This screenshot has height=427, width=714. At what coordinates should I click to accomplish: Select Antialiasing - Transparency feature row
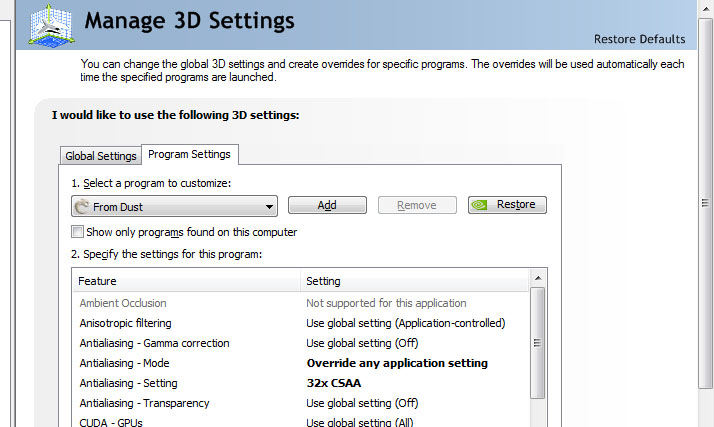coord(301,403)
